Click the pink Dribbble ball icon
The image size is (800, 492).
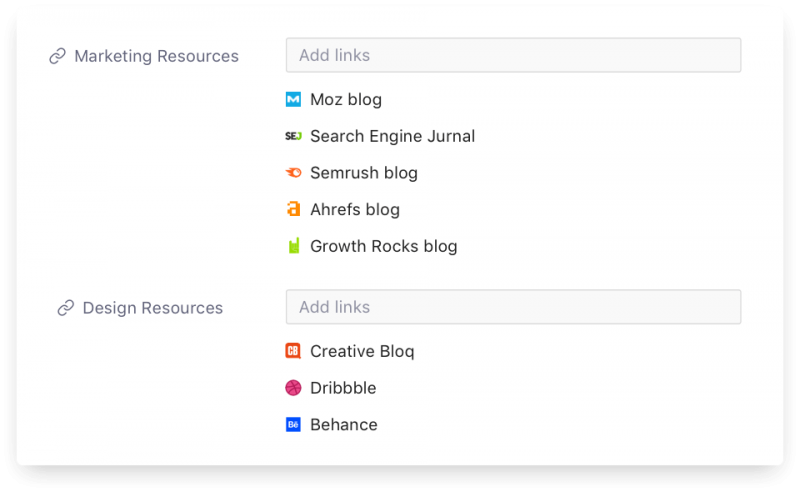point(293,388)
